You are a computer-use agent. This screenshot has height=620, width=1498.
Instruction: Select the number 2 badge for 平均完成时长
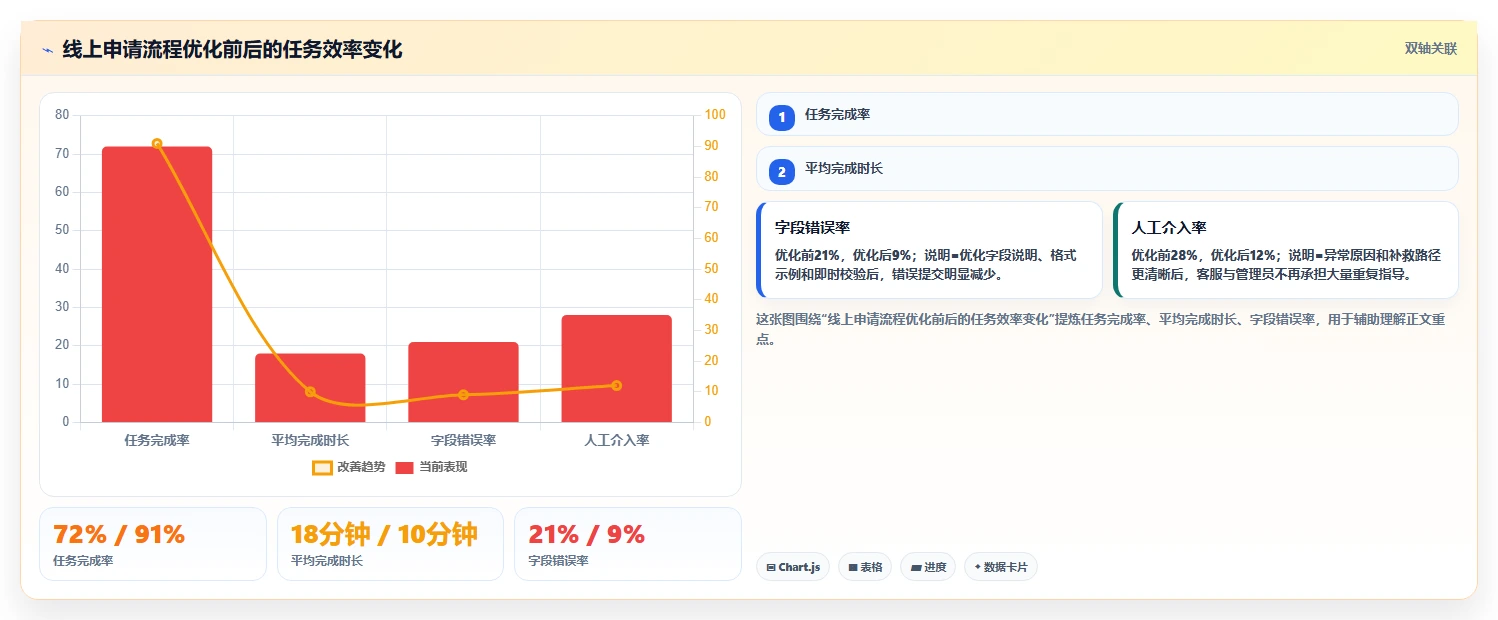(x=782, y=172)
